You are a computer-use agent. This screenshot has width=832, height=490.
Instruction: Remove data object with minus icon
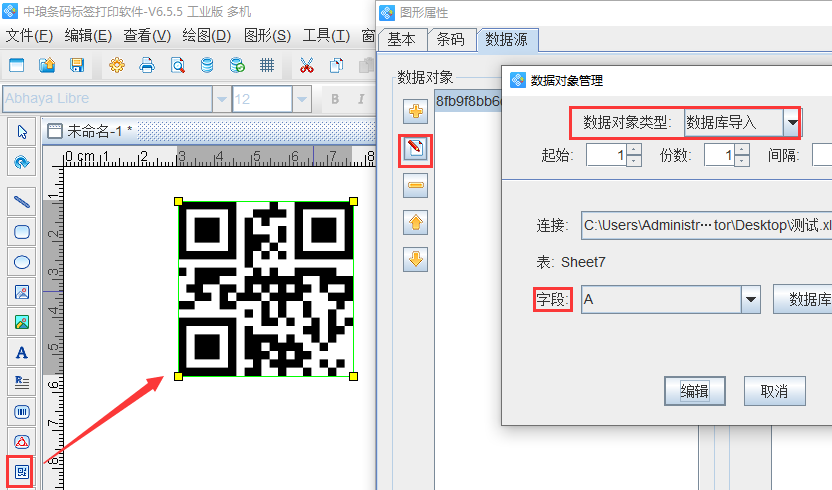(415, 185)
